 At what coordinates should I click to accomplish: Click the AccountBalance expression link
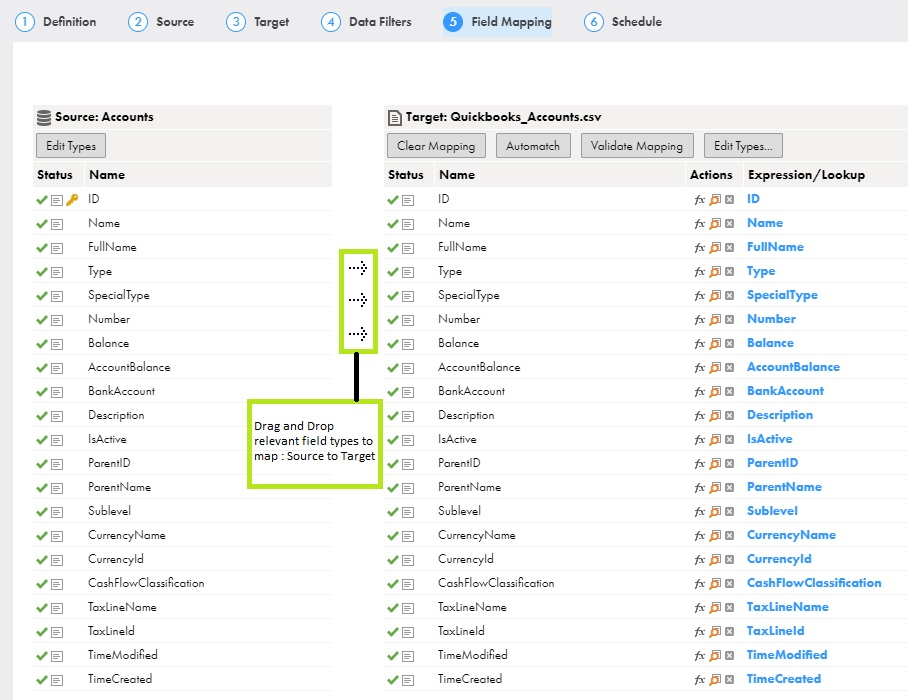click(x=793, y=367)
